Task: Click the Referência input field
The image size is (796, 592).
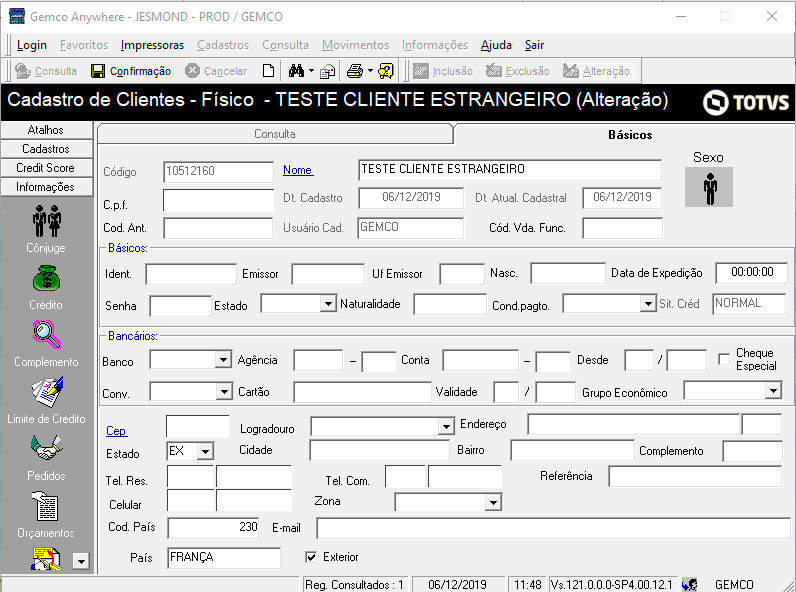Action: point(695,477)
